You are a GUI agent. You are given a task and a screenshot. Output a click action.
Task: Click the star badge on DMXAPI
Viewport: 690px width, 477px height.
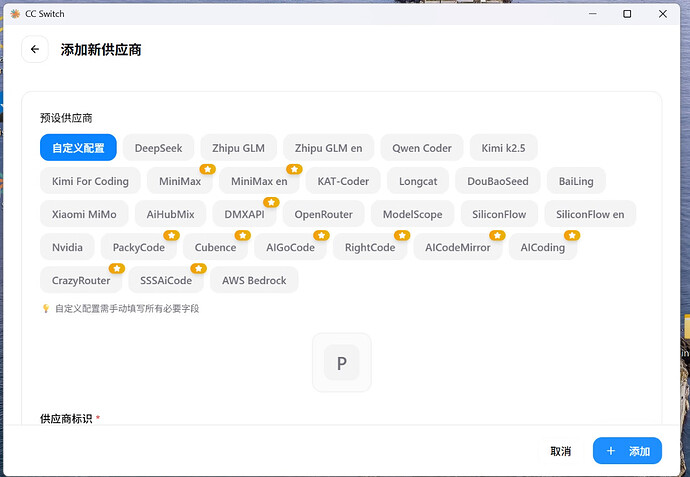click(272, 202)
